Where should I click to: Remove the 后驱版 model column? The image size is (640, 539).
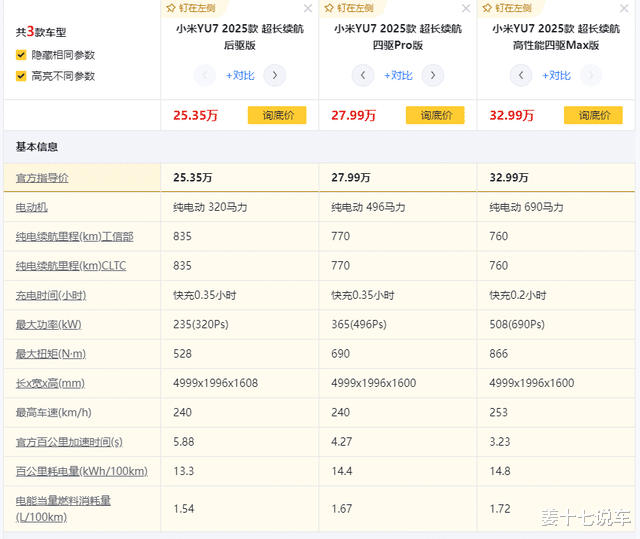point(308,8)
